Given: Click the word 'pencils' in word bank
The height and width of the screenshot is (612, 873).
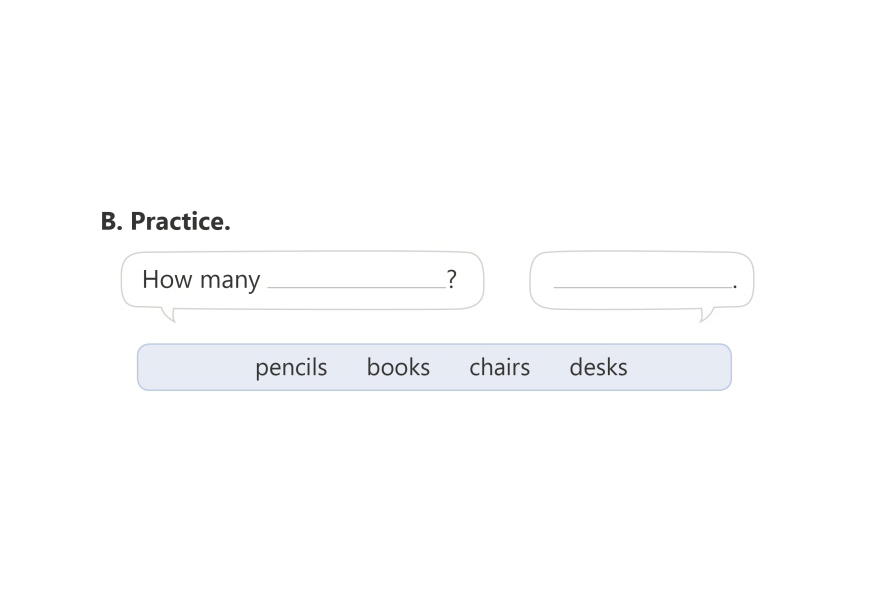Looking at the screenshot, I should tap(291, 368).
